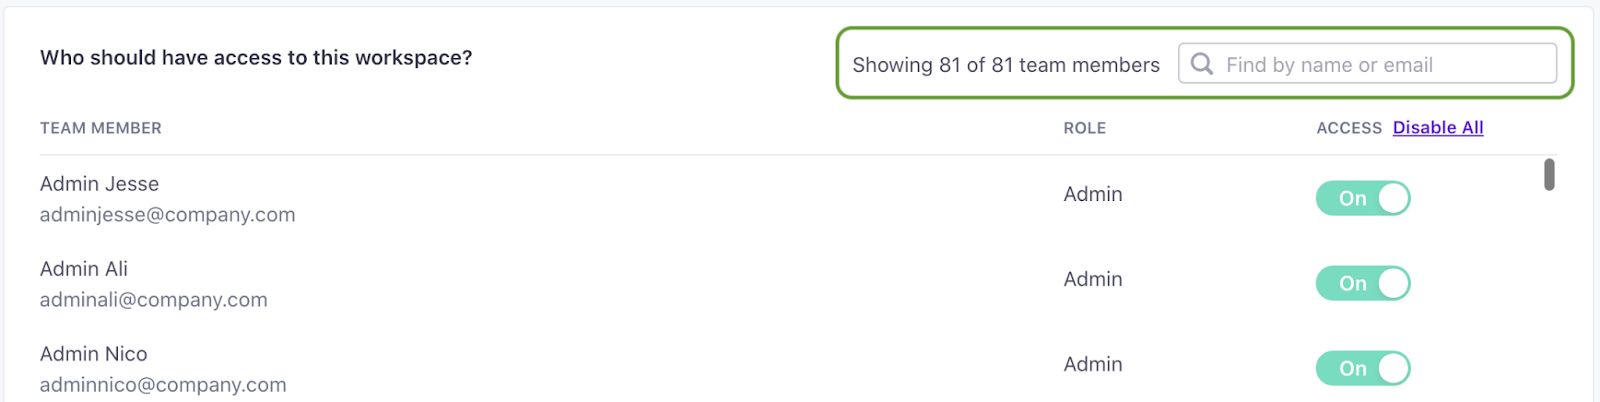
Task: Click the Showing 81 of 81 team members text
Action: 1005,65
